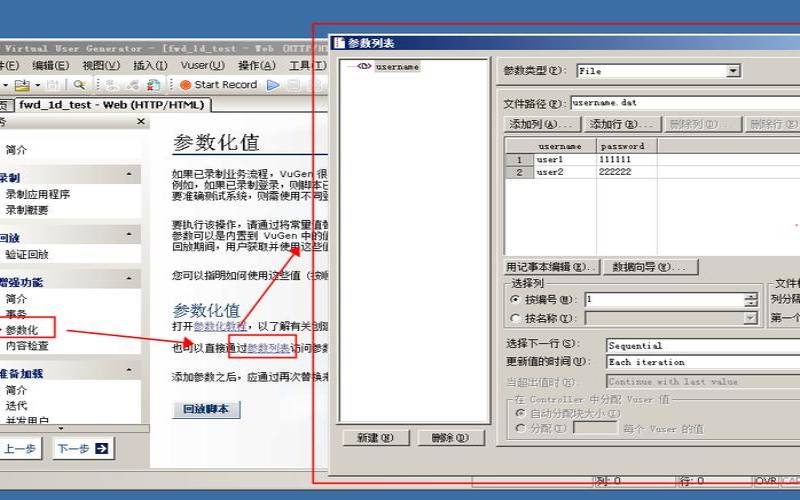This screenshot has height=500, width=800.
Task: Collapse the 增强功能 section arrow
Action: [x=129, y=279]
